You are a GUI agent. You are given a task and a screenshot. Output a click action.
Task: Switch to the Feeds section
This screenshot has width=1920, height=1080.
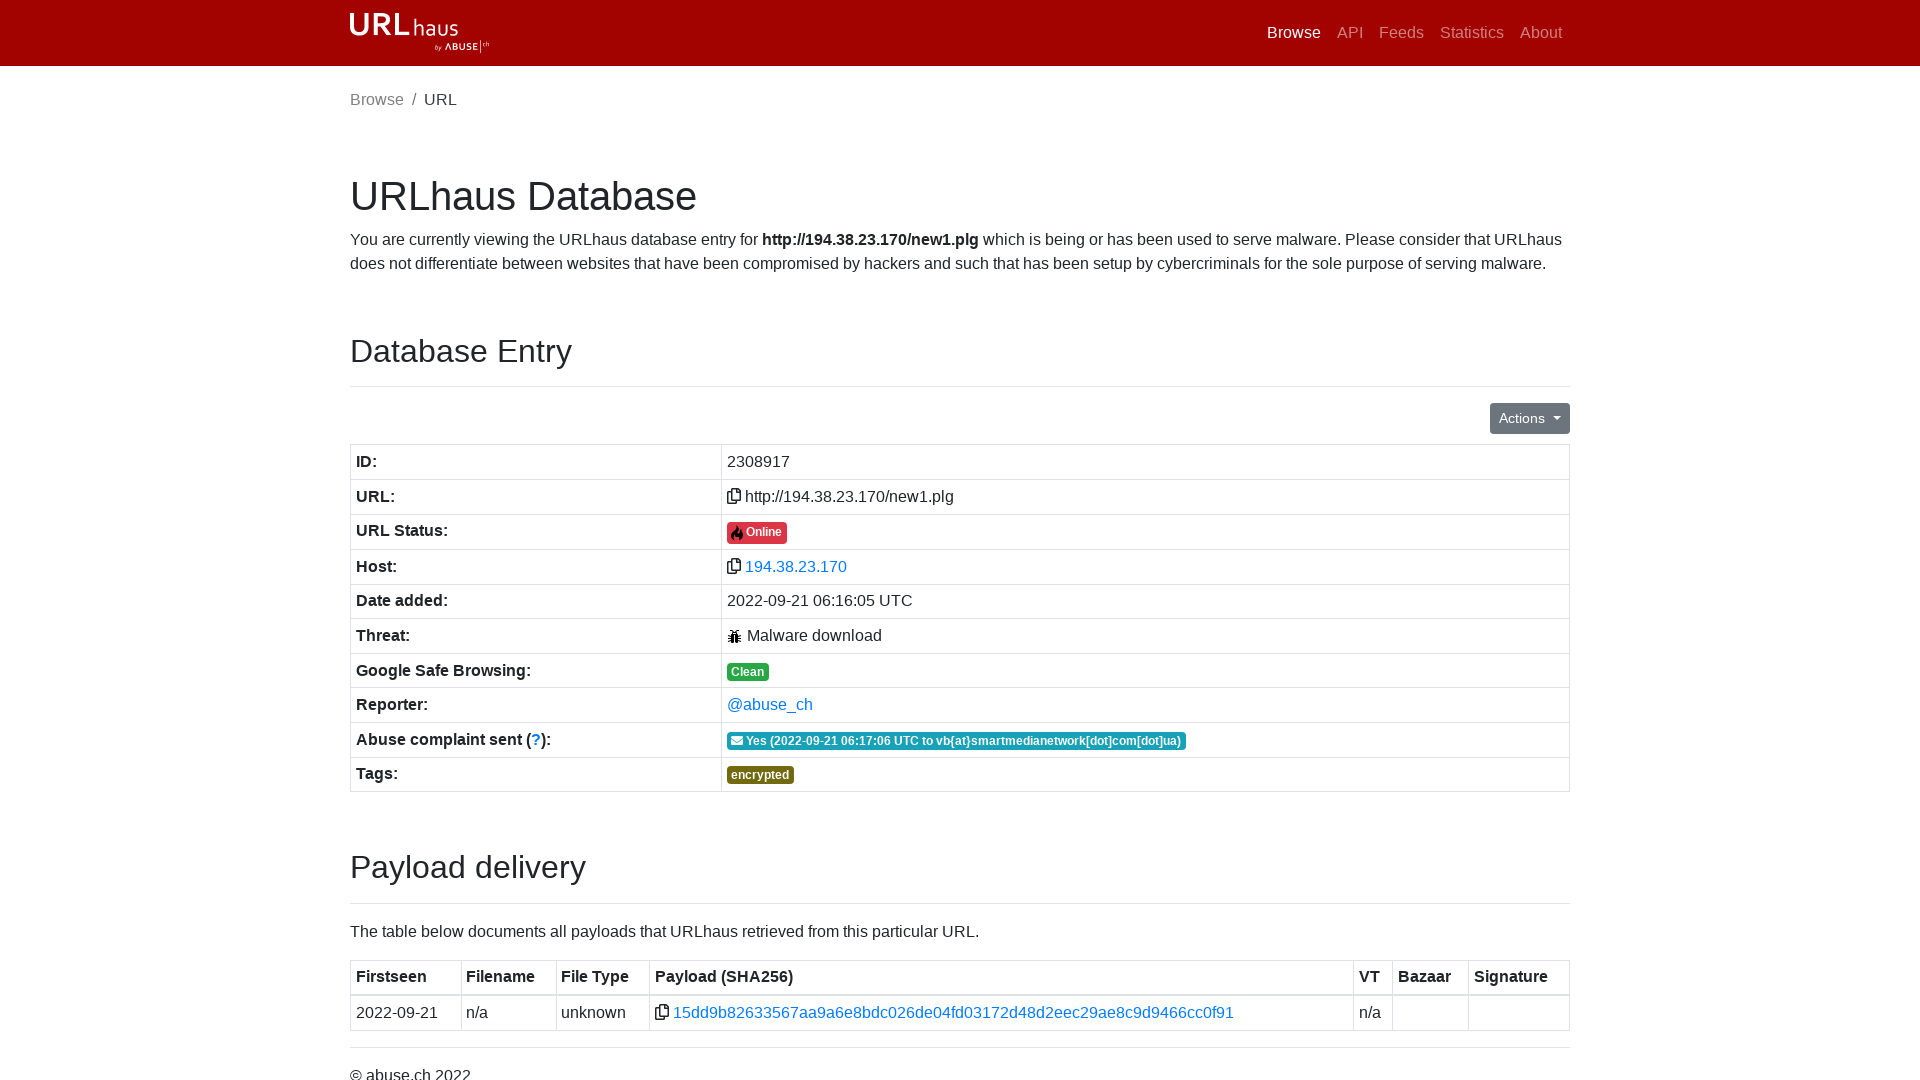click(1400, 32)
